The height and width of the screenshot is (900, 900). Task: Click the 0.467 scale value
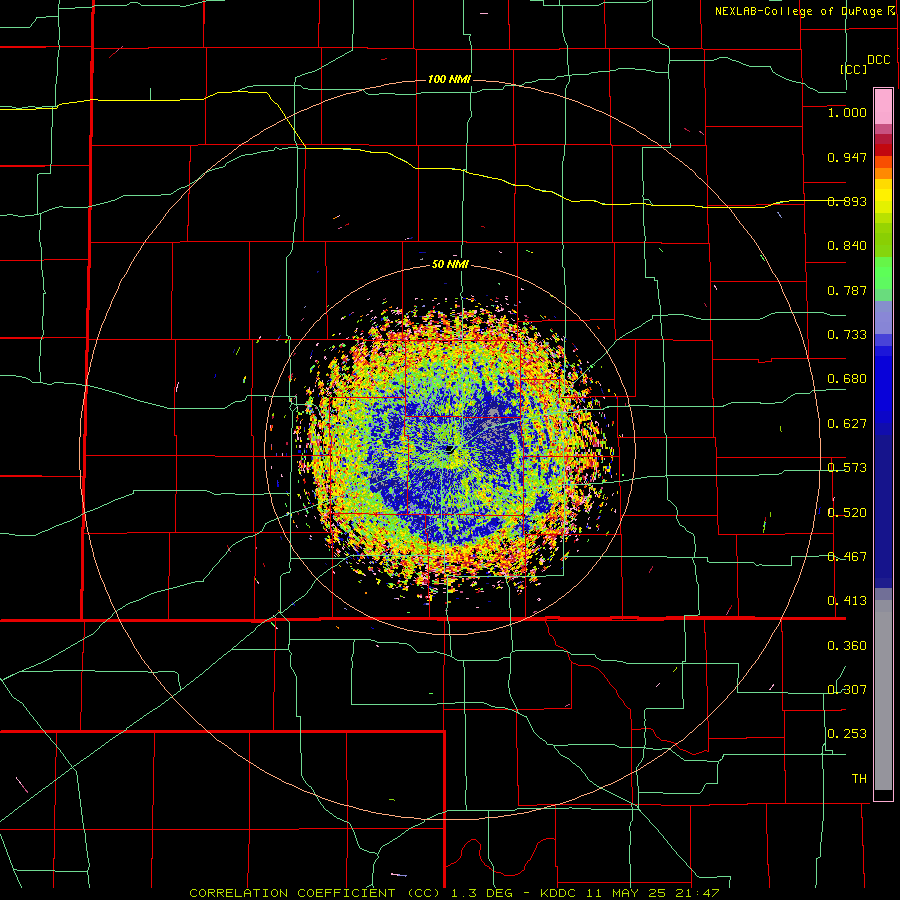point(847,557)
